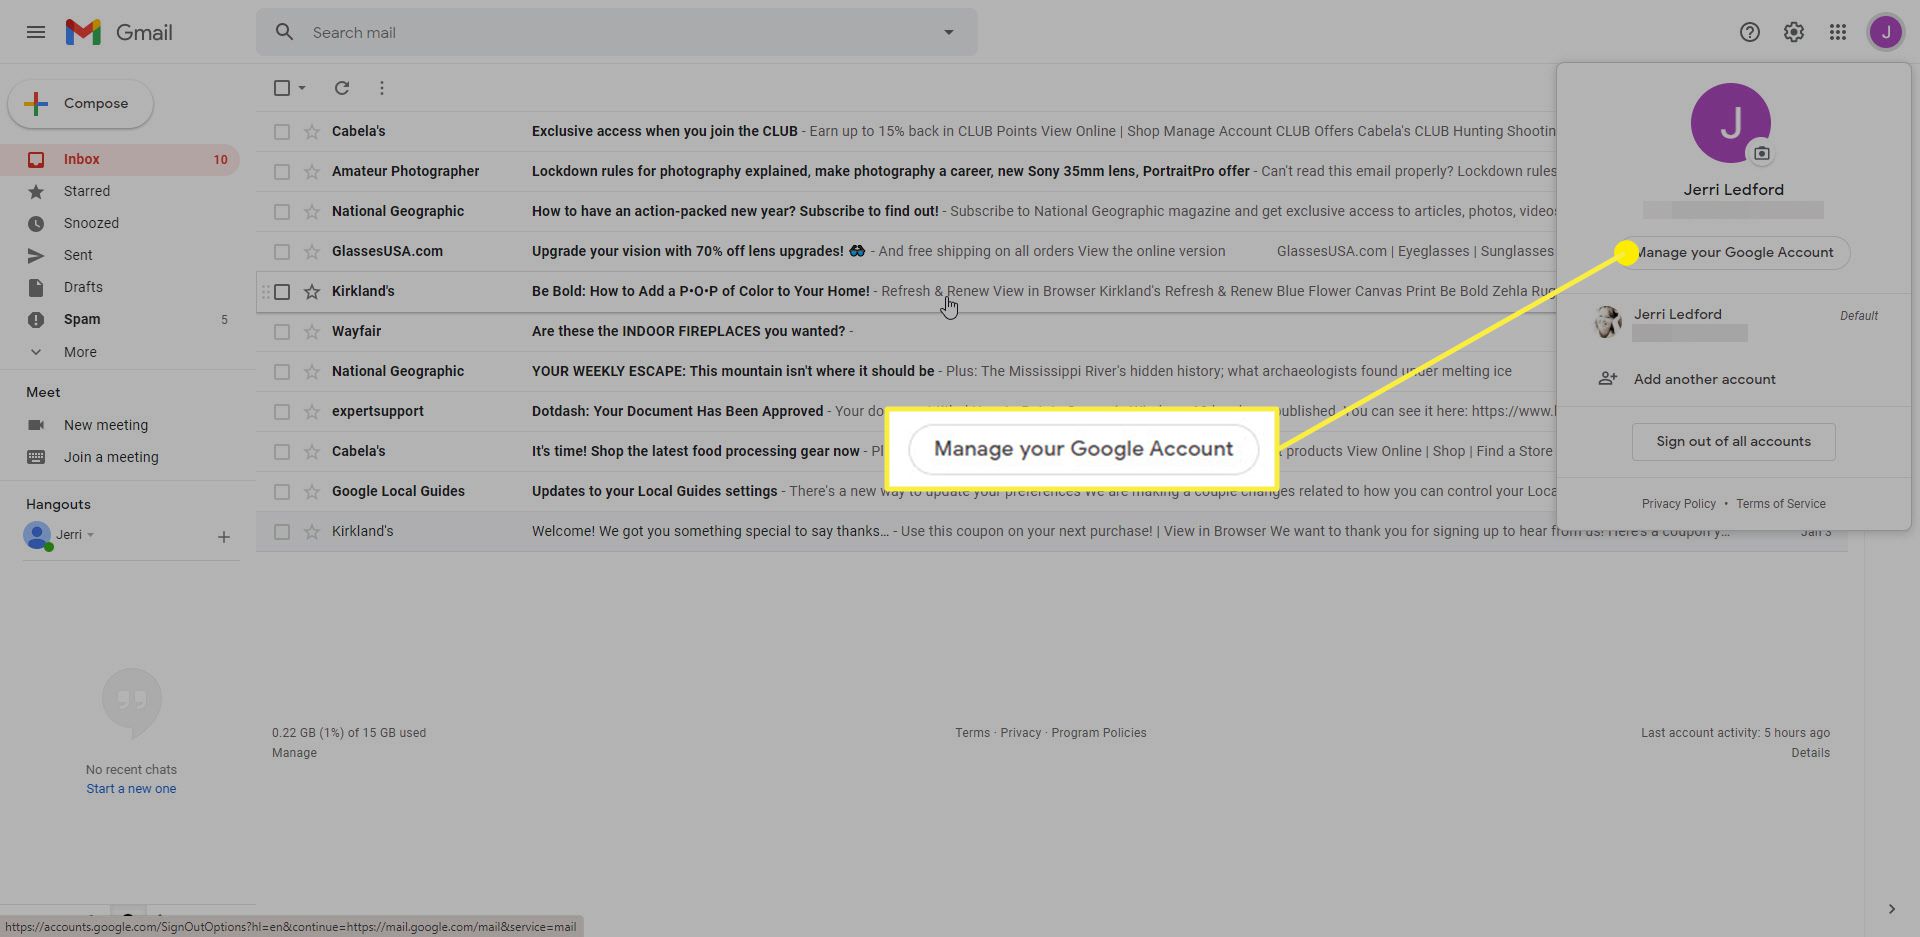The width and height of the screenshot is (1920, 937).
Task: Change profile picture camera icon
Action: click(1762, 154)
